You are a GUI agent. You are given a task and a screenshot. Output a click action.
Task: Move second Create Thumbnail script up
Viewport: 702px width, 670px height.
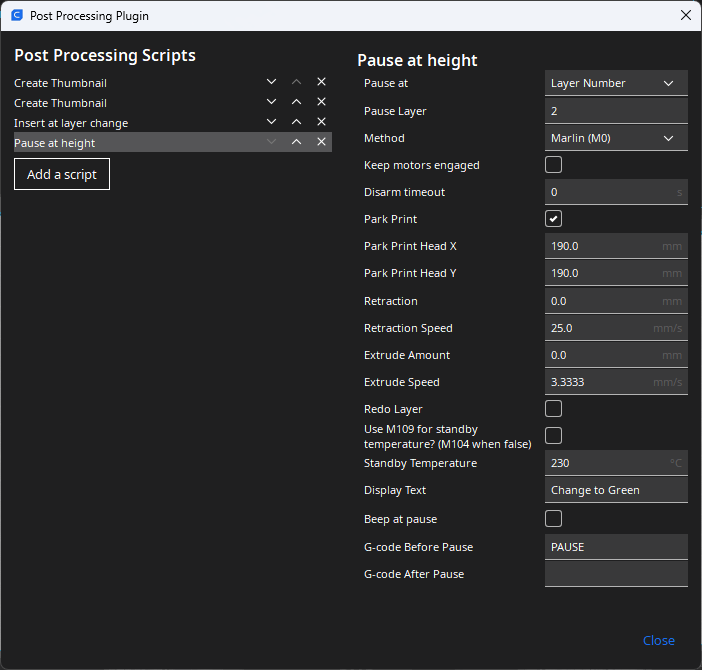296,102
